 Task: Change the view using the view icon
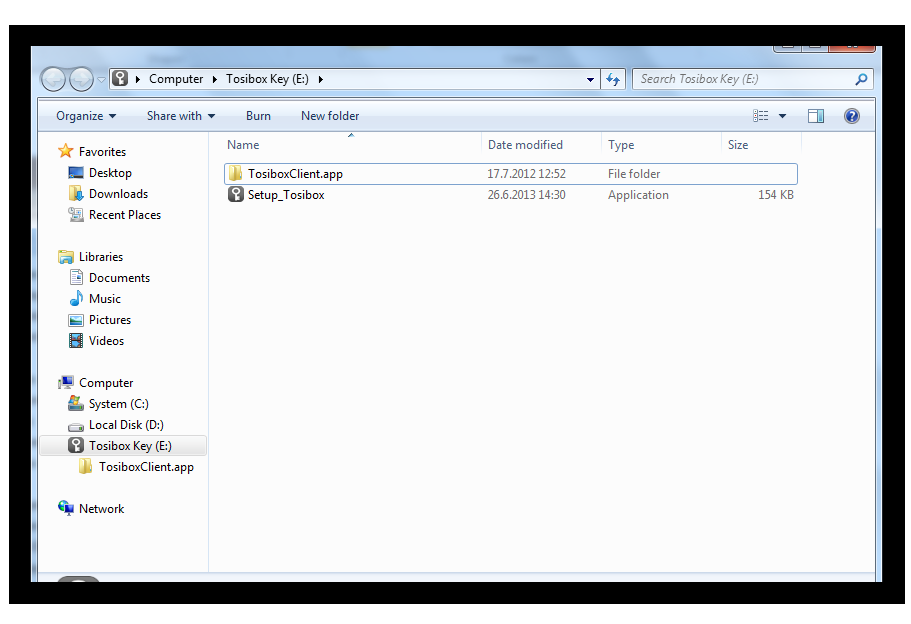761,116
